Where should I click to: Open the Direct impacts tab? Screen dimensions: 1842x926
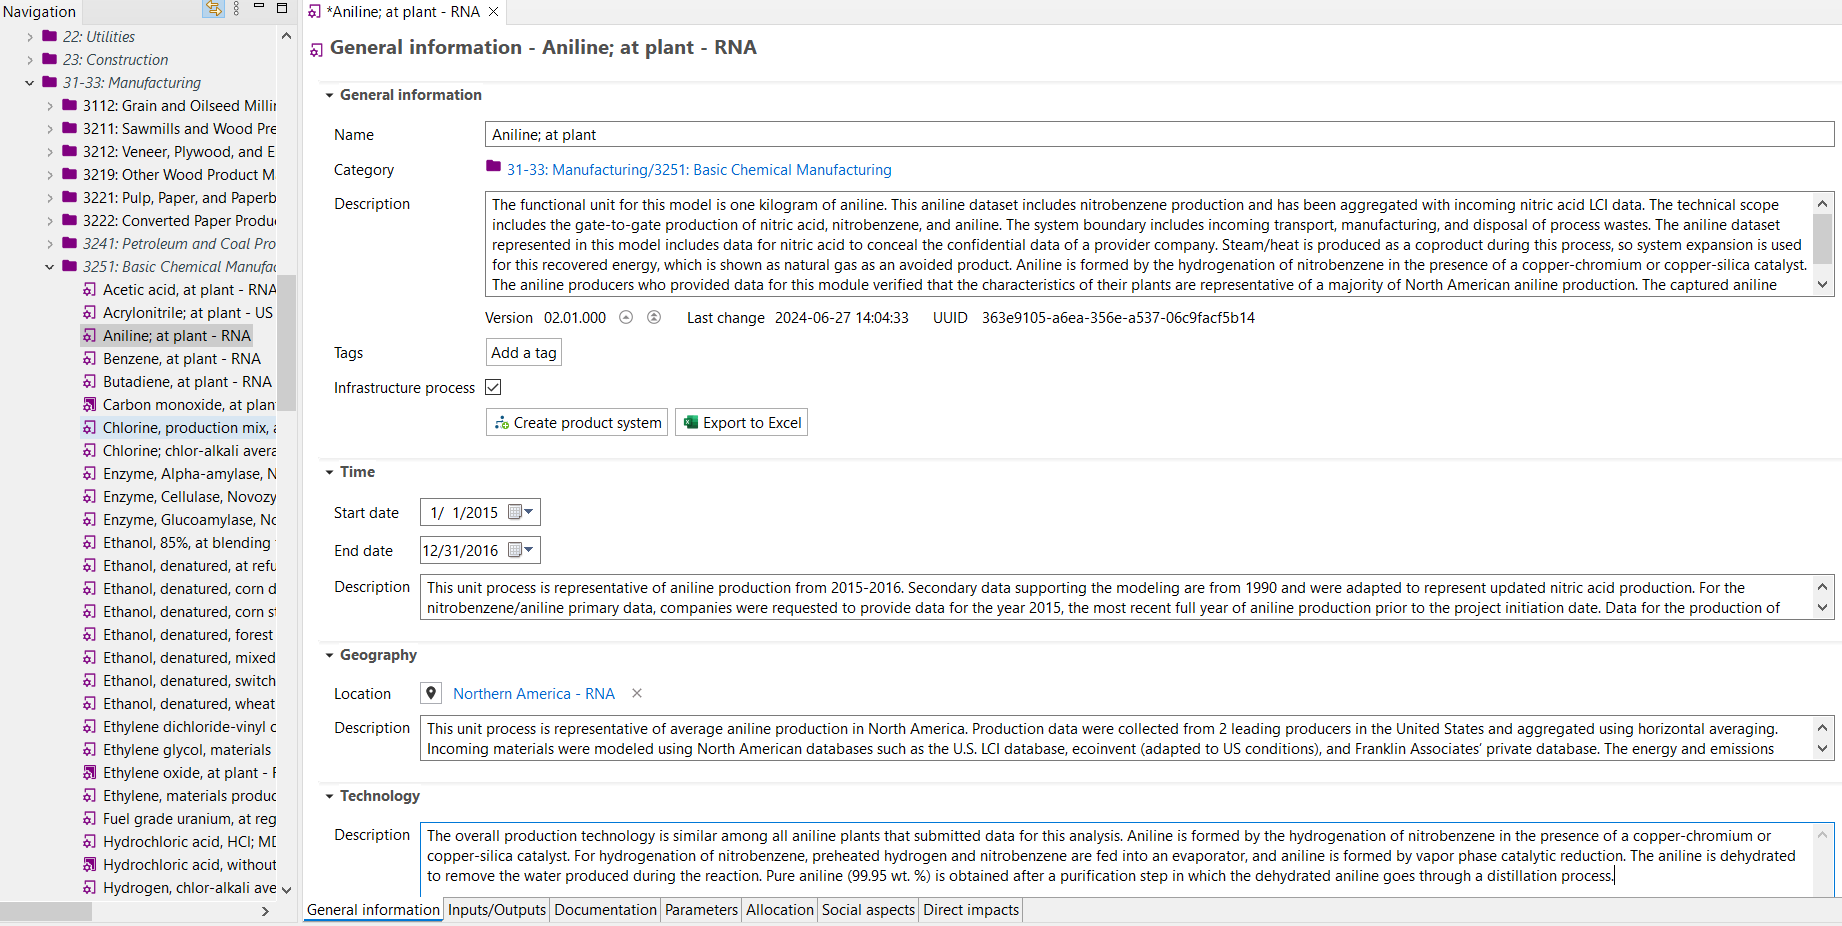pyautogui.click(x=970, y=909)
